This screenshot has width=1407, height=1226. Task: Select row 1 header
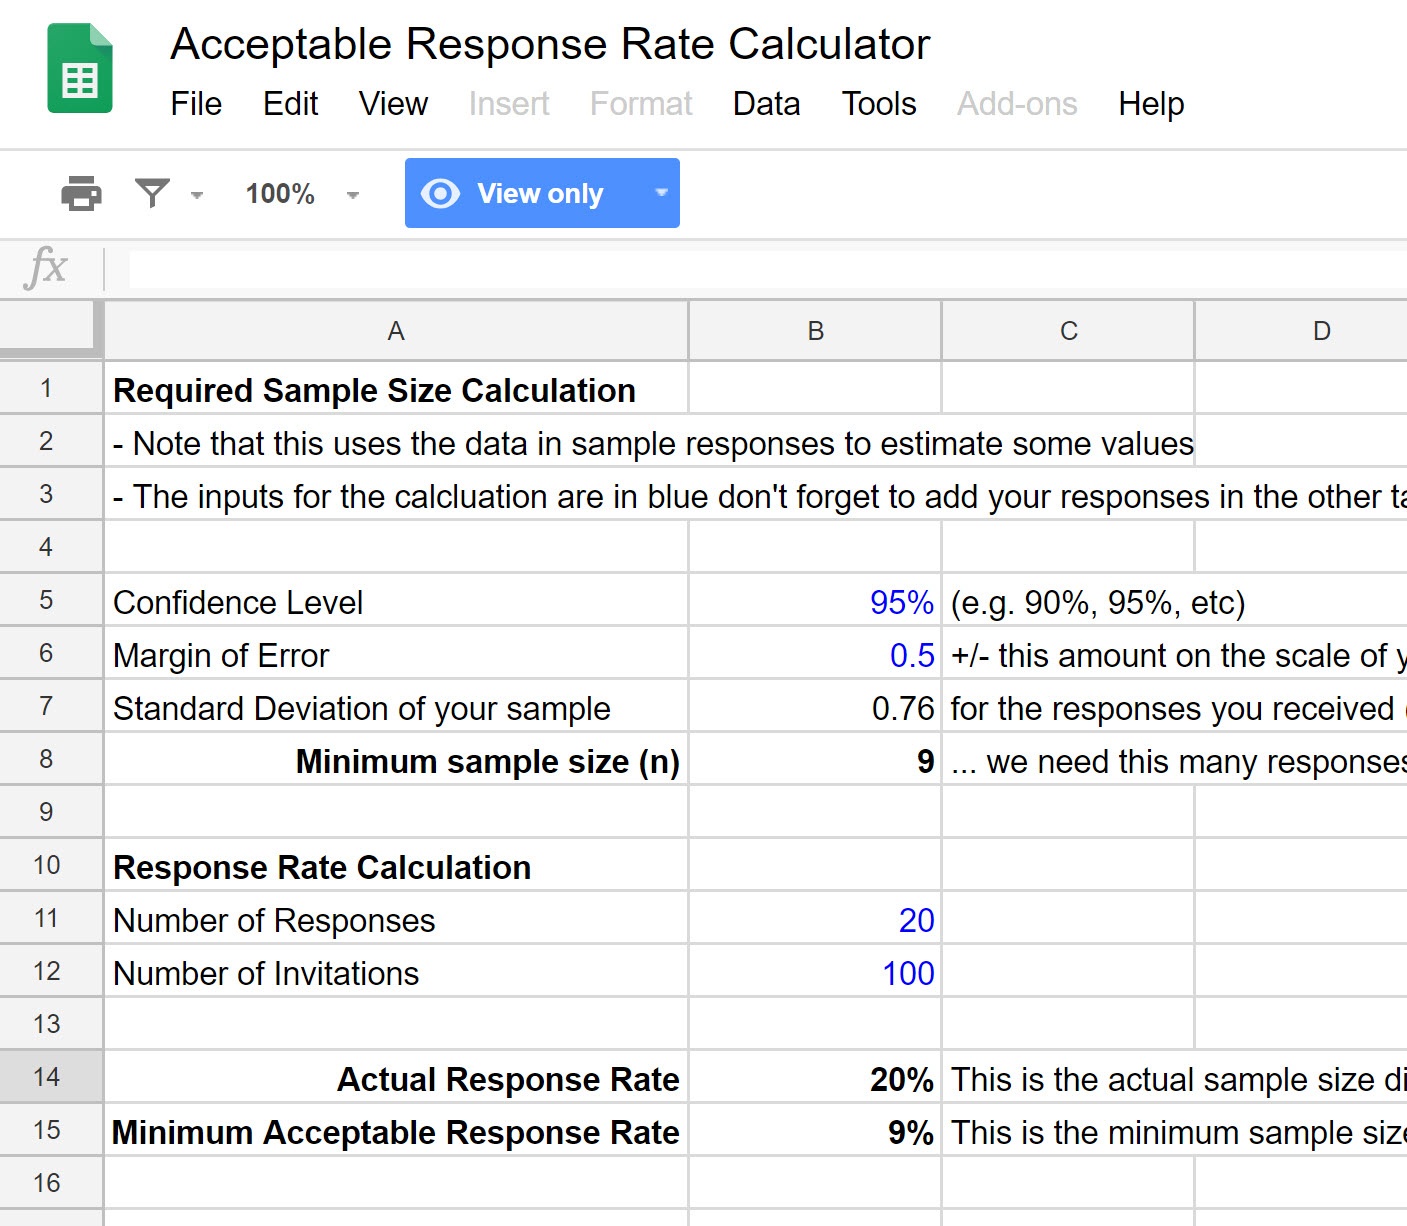[x=50, y=388]
